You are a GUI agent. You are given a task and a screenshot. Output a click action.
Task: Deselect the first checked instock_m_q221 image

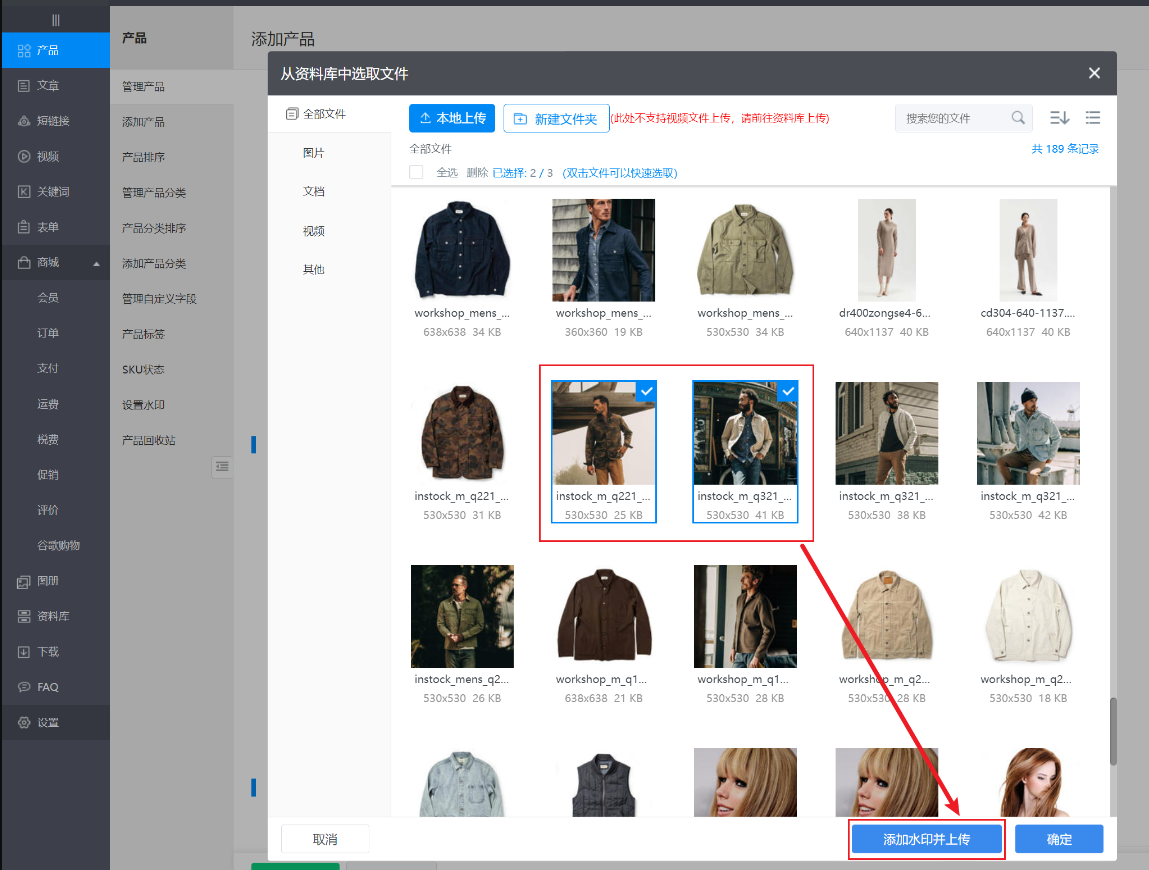click(x=646, y=391)
